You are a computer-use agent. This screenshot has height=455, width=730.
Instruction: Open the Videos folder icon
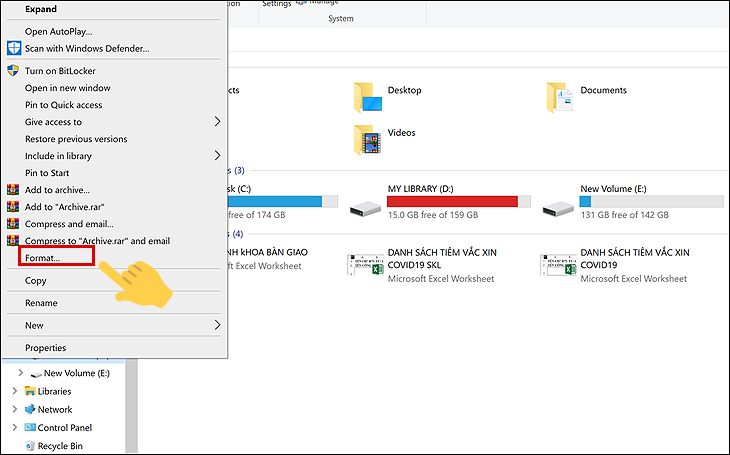tap(368, 140)
